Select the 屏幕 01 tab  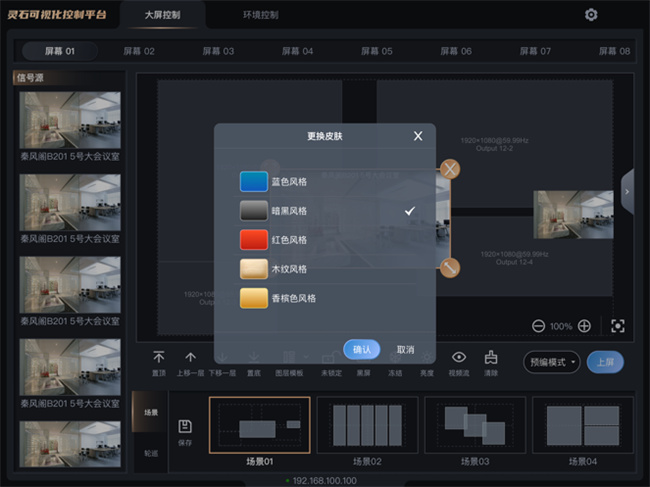coord(60,51)
